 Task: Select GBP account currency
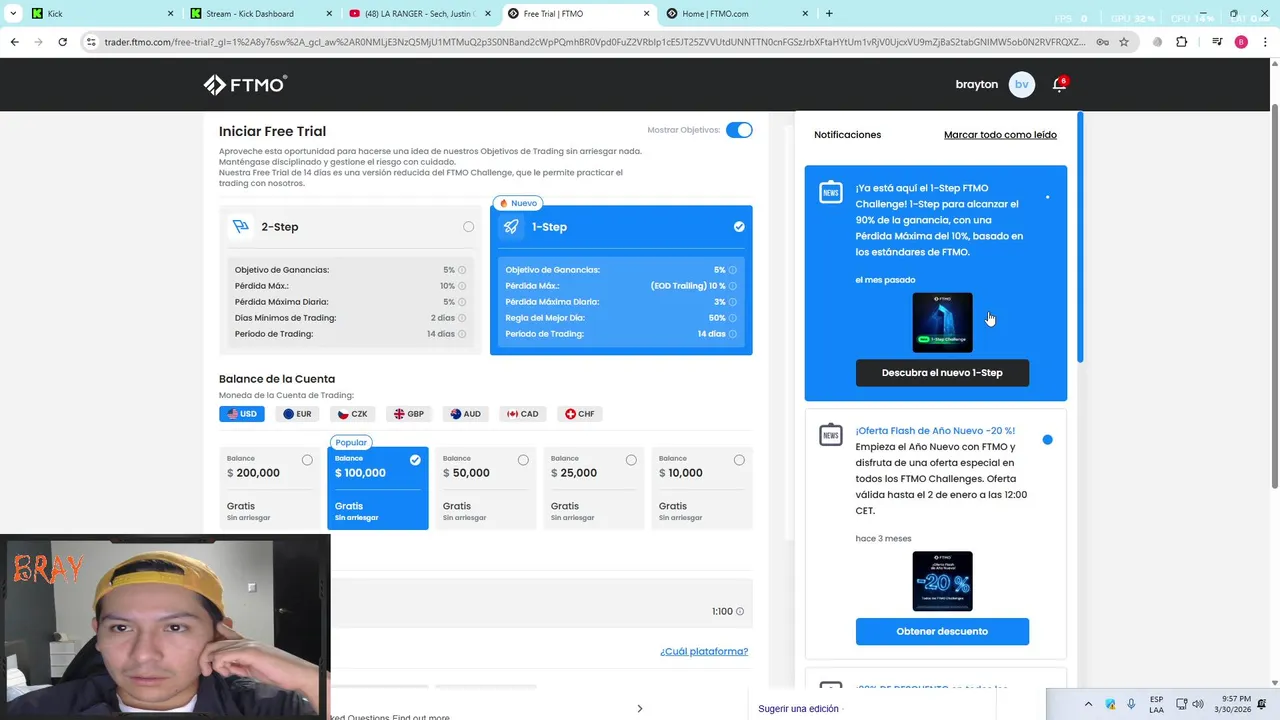409,414
